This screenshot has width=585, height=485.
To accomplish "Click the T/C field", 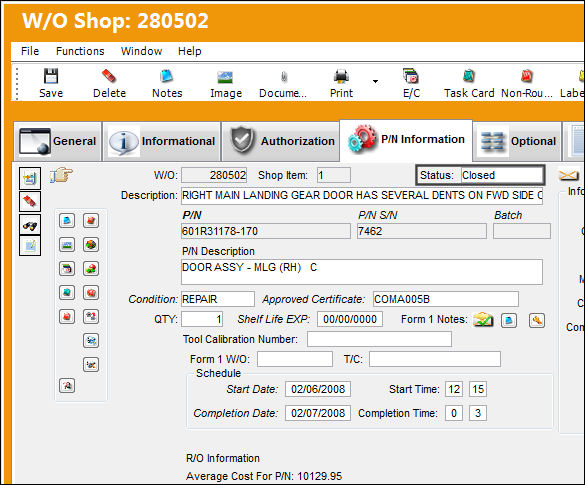I will click(x=435, y=359).
